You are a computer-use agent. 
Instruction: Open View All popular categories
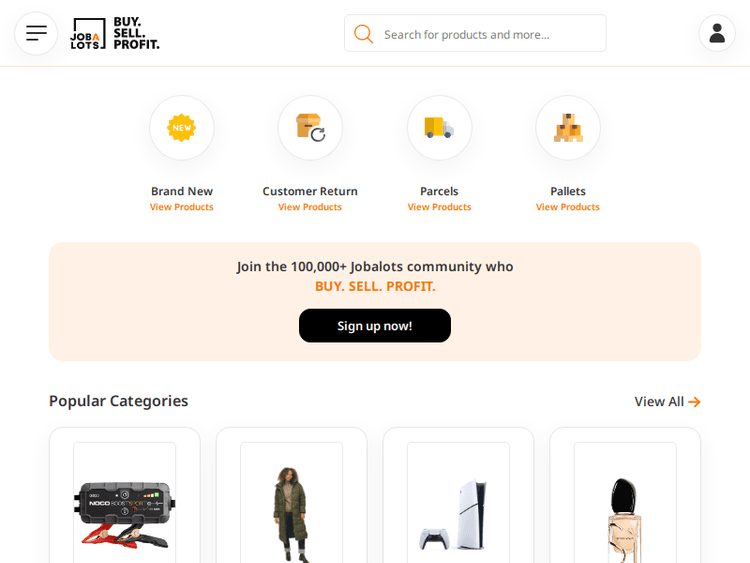[x=667, y=401]
